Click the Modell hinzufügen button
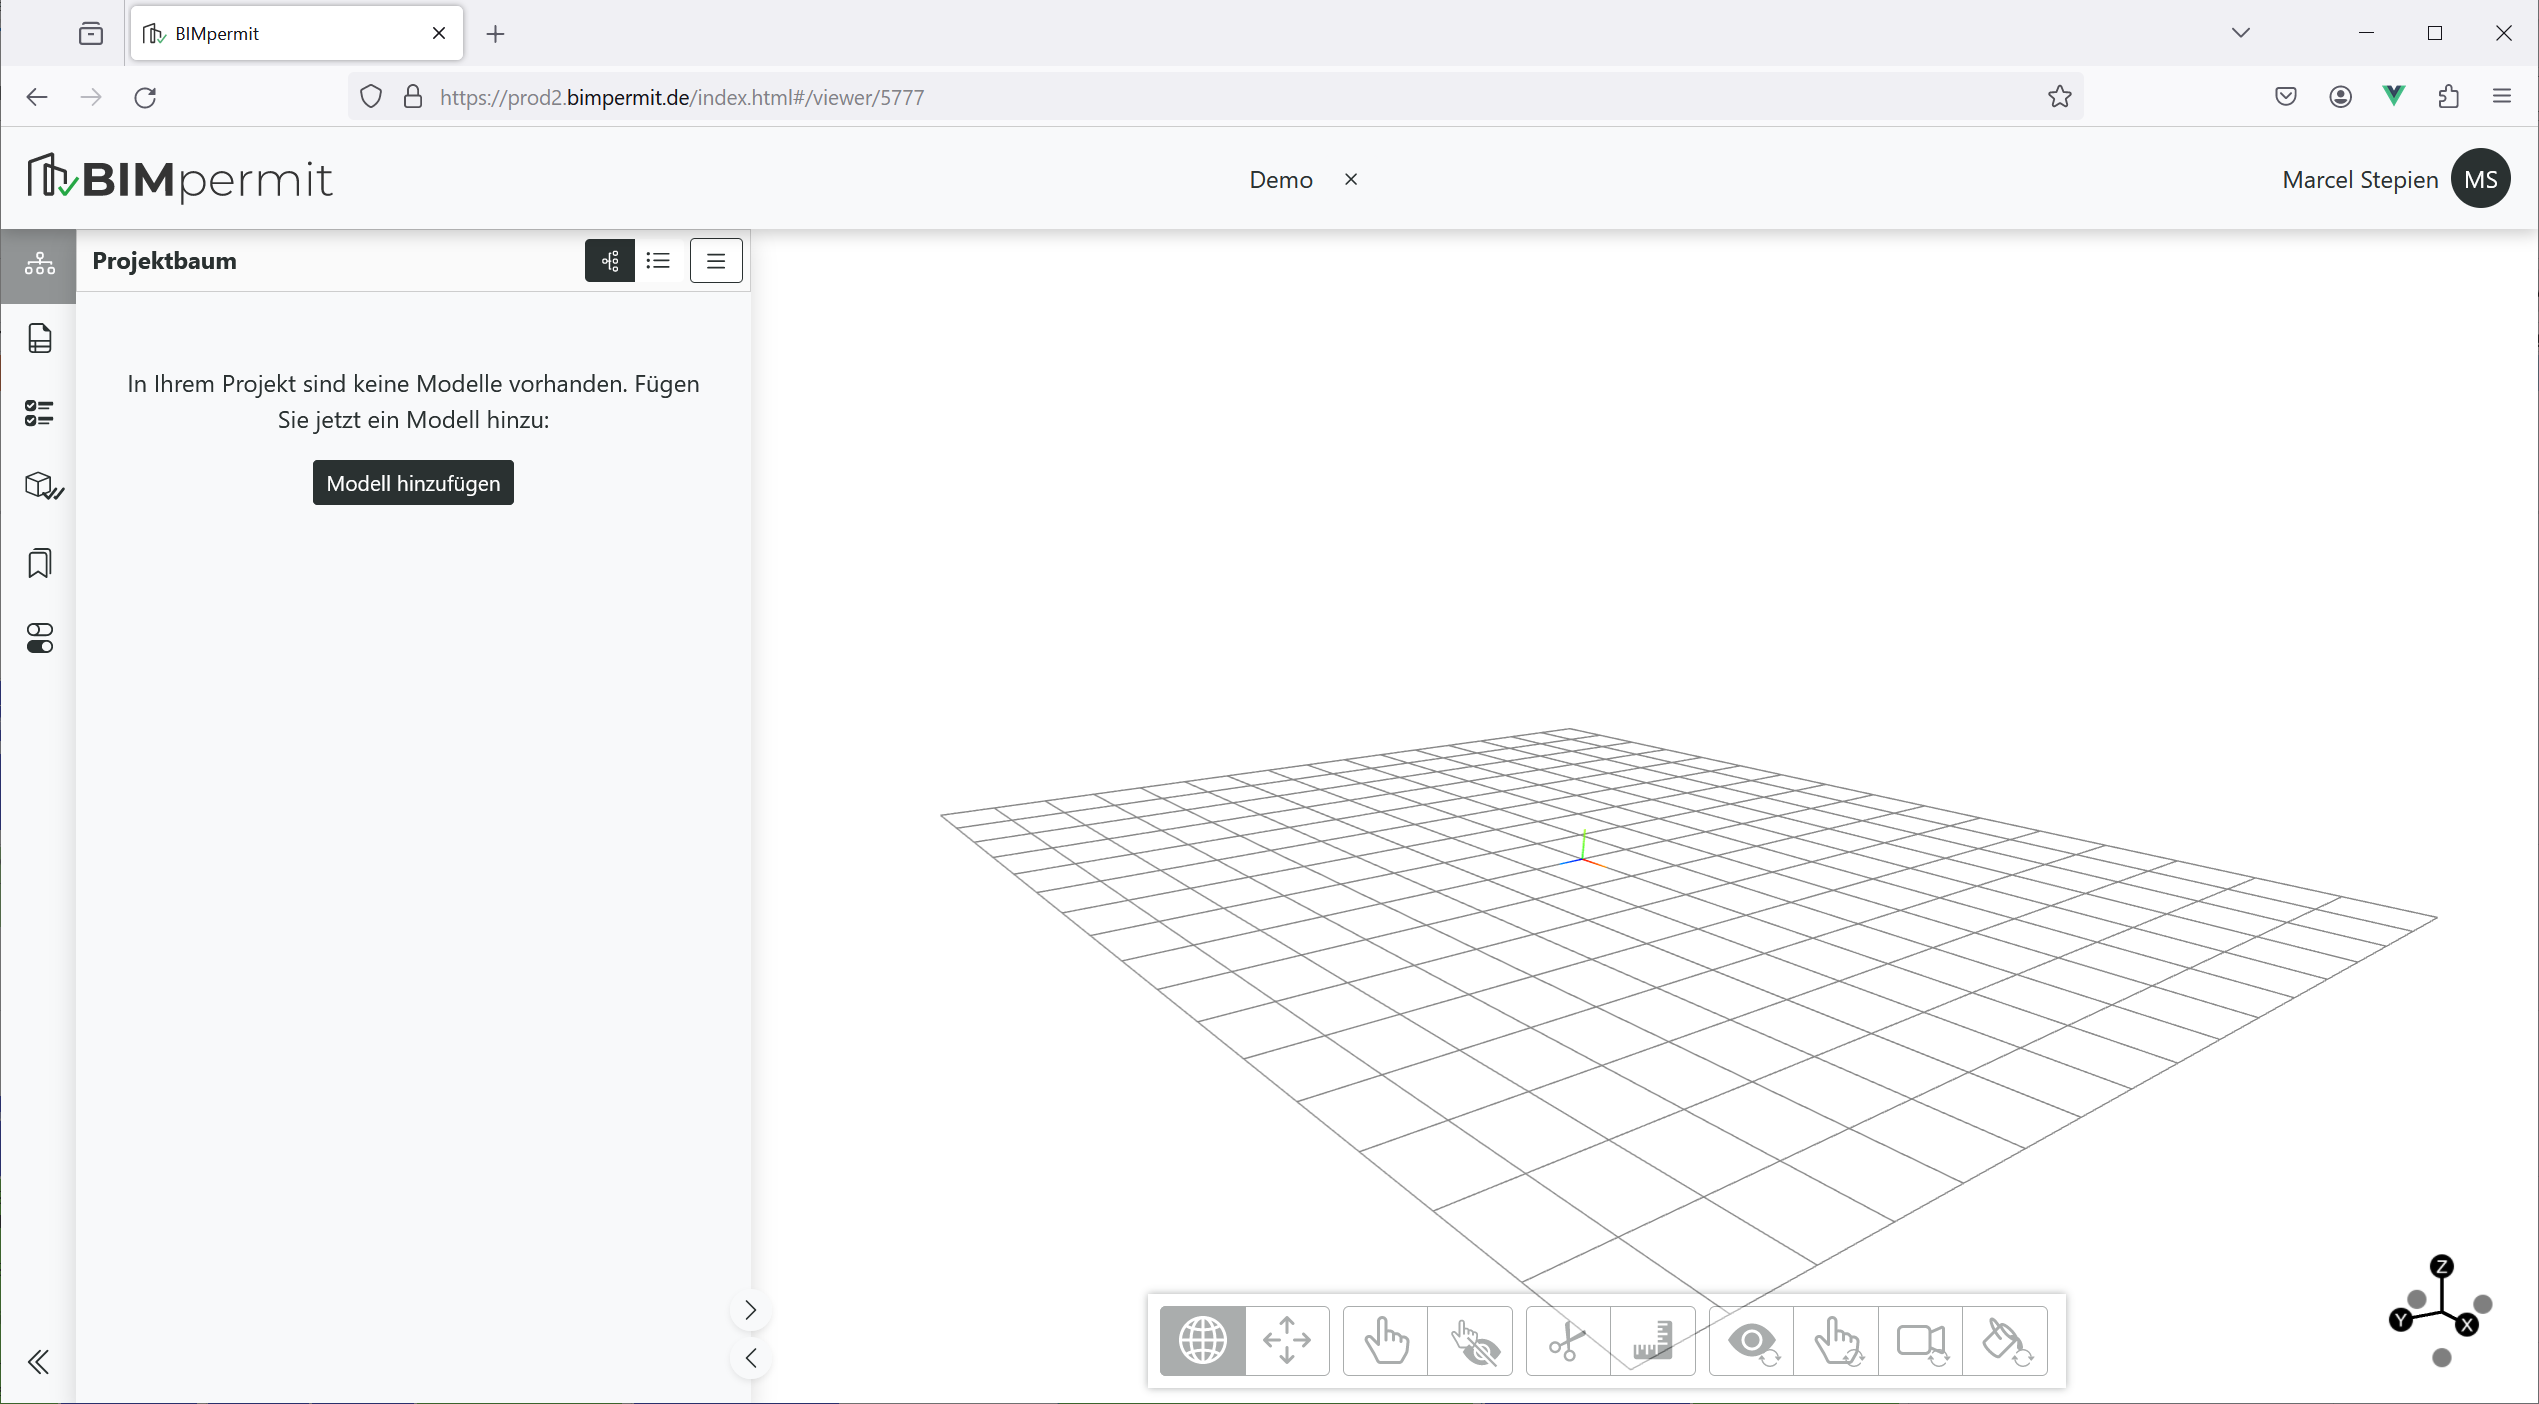Image resolution: width=2539 pixels, height=1404 pixels. tap(413, 483)
